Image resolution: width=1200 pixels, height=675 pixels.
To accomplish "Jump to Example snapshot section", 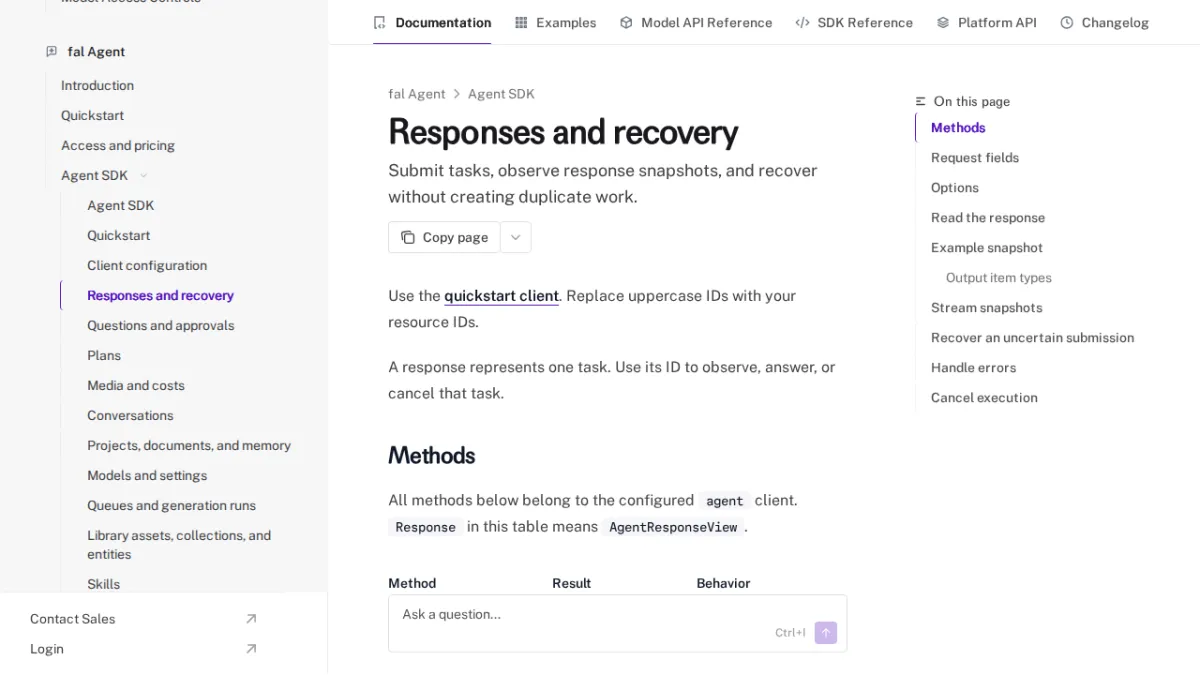I will (987, 248).
